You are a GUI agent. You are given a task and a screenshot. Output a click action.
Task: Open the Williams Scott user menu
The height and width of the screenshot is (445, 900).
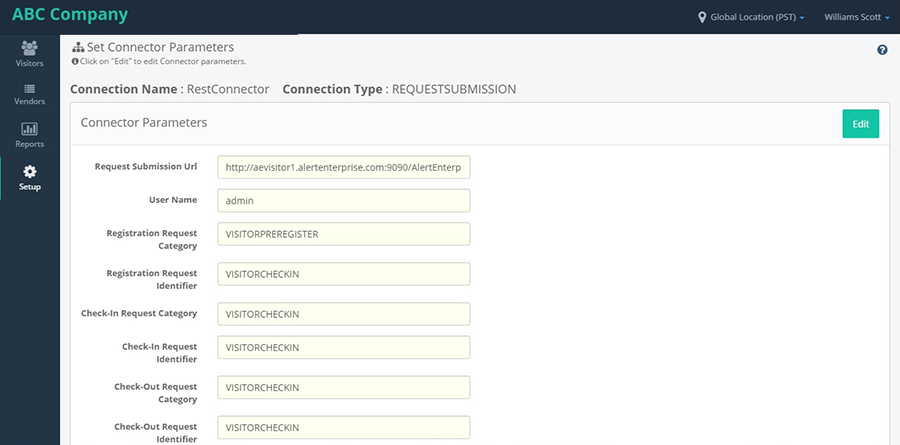point(856,17)
